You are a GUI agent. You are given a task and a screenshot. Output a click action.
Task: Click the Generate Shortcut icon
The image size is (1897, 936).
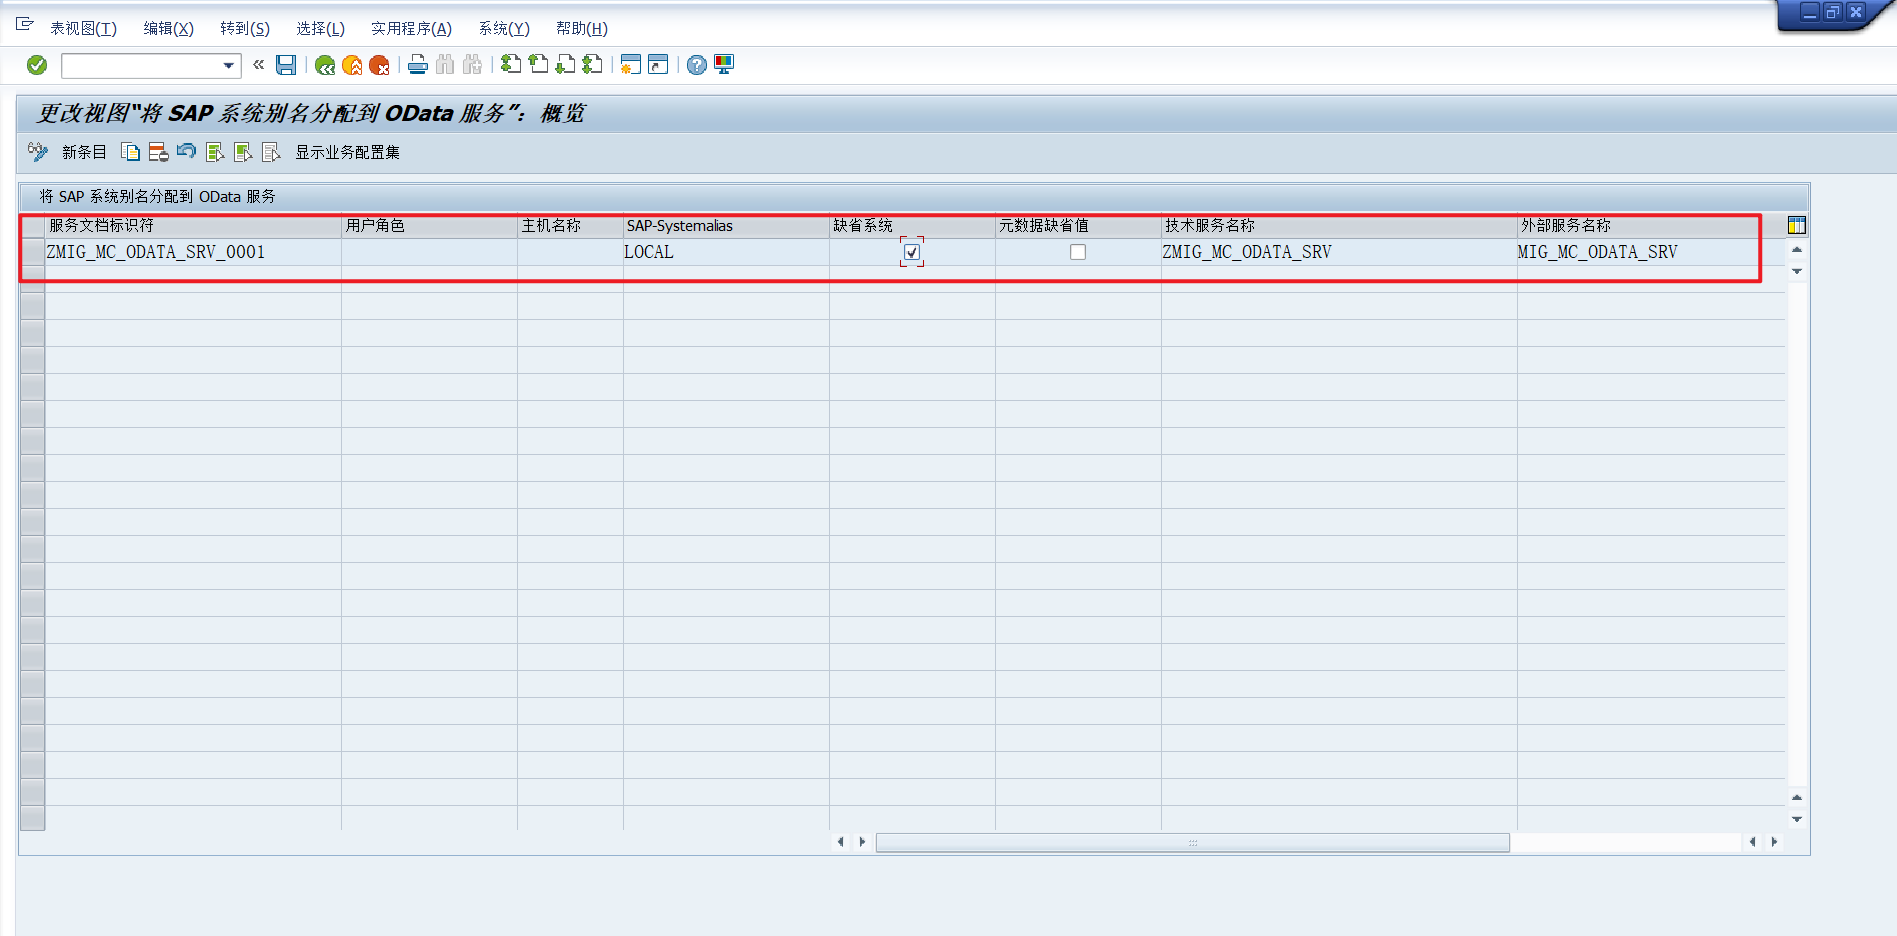(658, 65)
